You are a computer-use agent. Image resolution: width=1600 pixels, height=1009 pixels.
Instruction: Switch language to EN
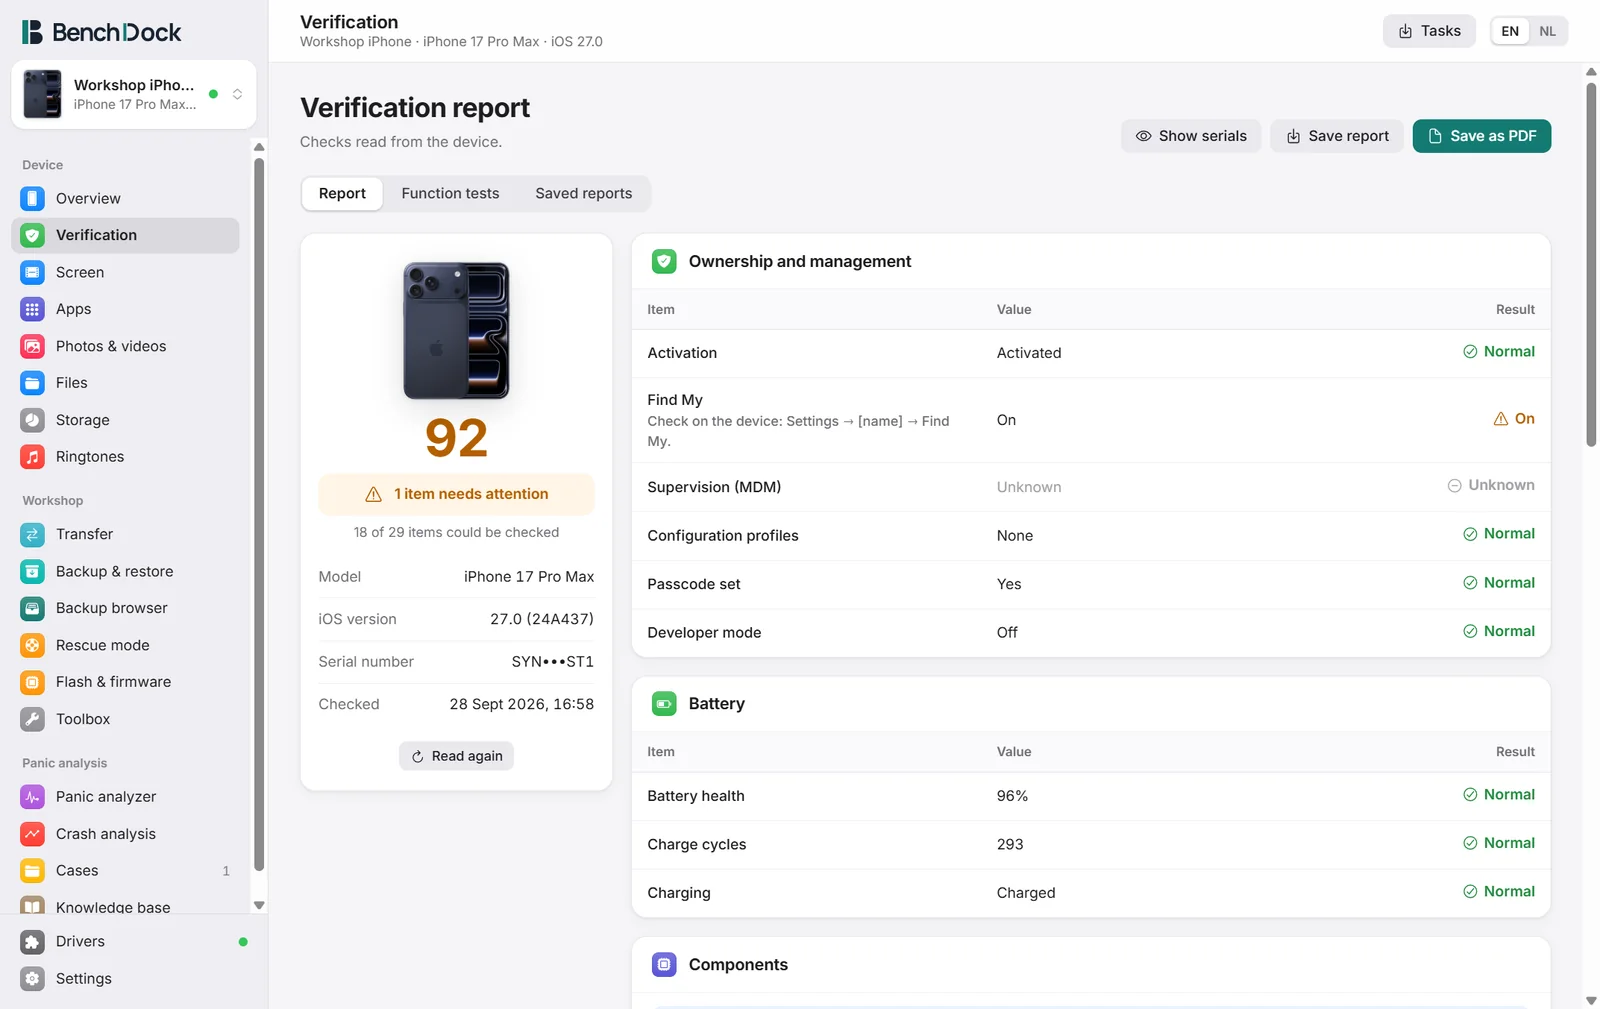(x=1510, y=31)
